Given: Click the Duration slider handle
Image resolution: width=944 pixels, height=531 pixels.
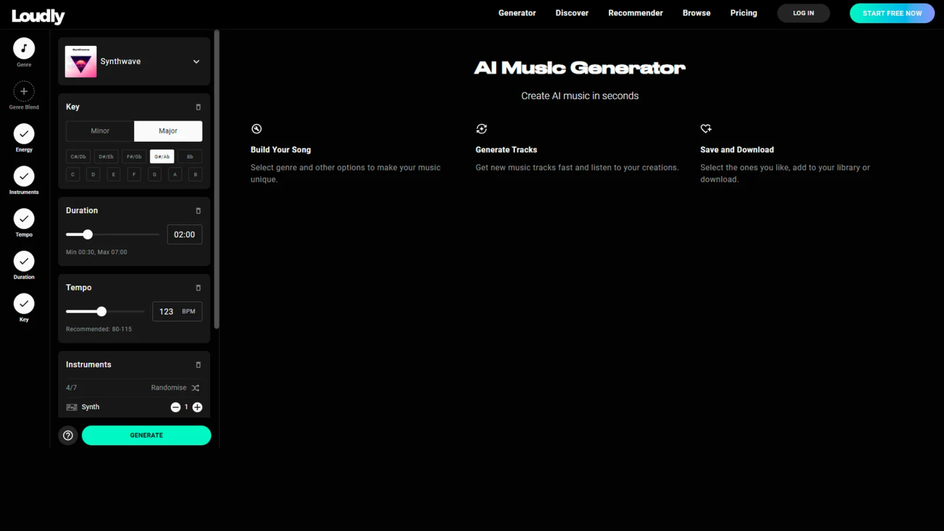Looking at the screenshot, I should pyautogui.click(x=88, y=235).
